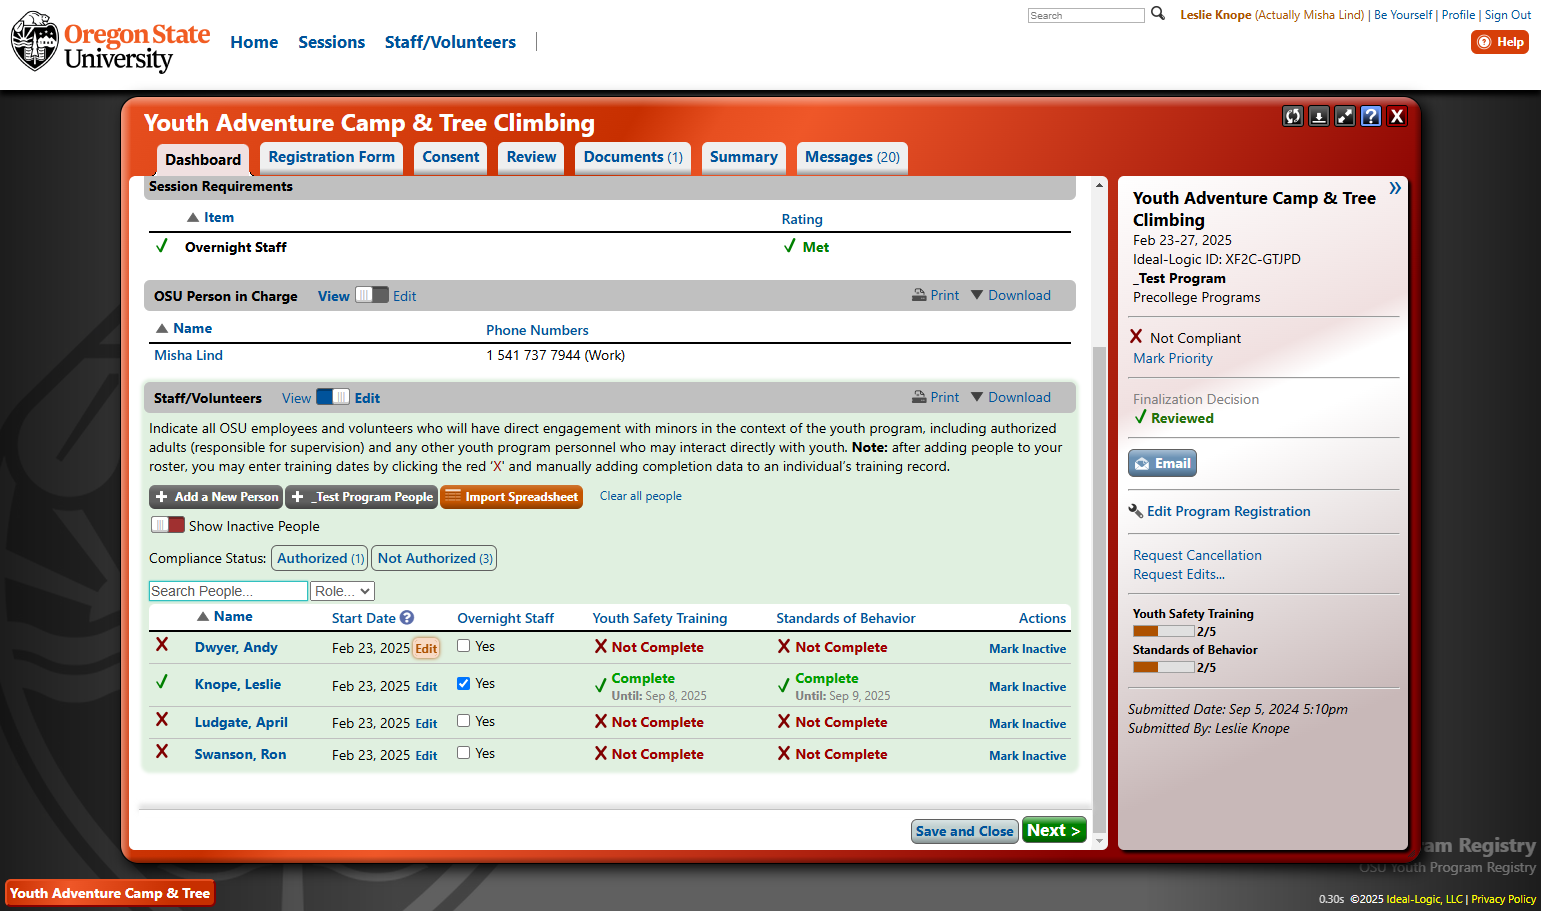Click the Next > button

click(x=1054, y=830)
